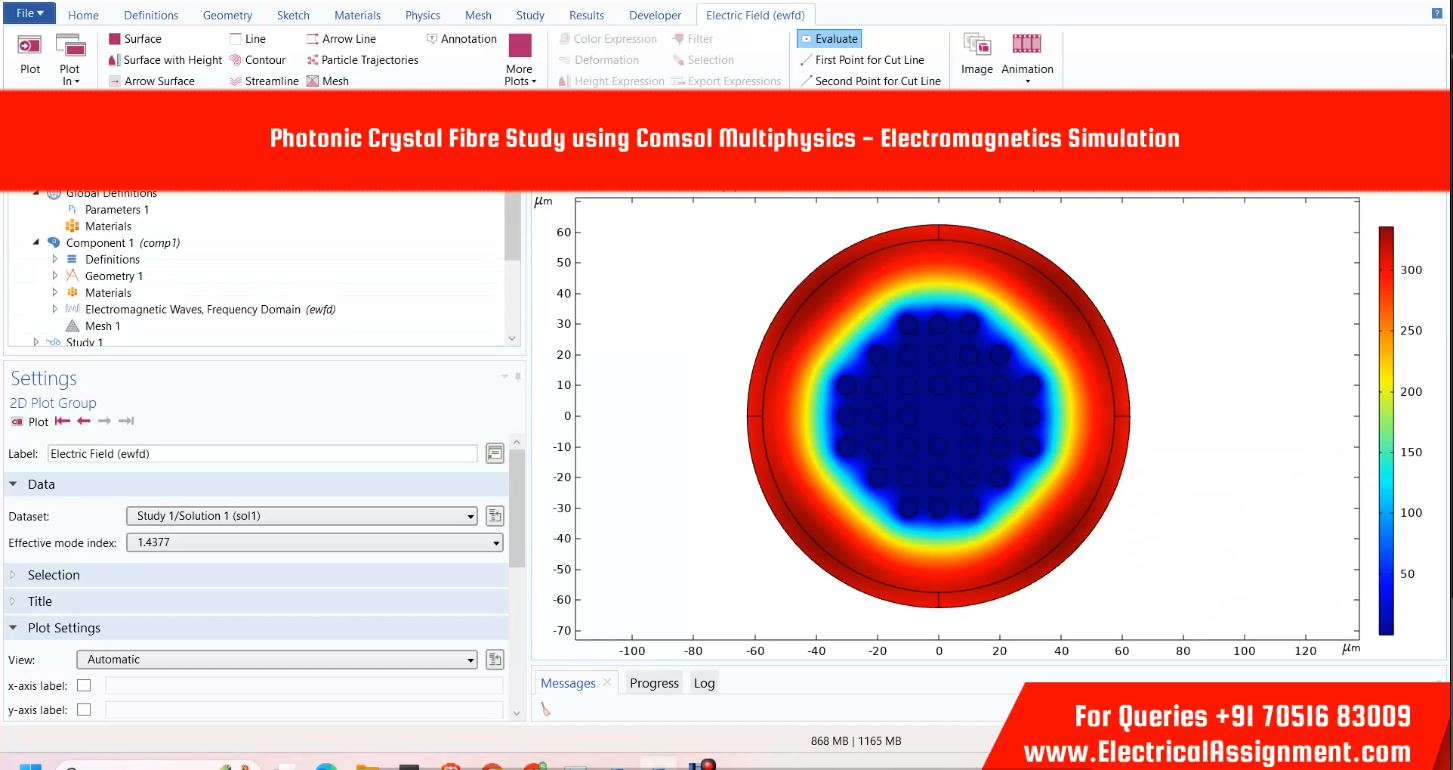The width and height of the screenshot is (1453, 770).
Task: Click the Particle Trajectories icon
Action: click(x=313, y=60)
